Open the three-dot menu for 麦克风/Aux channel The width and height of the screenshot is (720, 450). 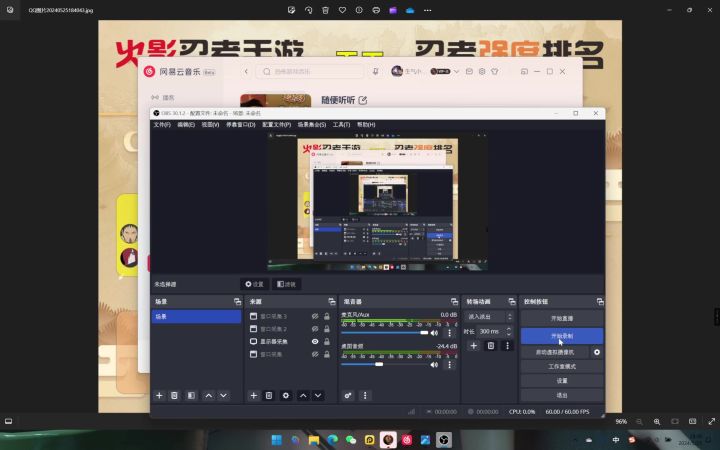[450, 333]
